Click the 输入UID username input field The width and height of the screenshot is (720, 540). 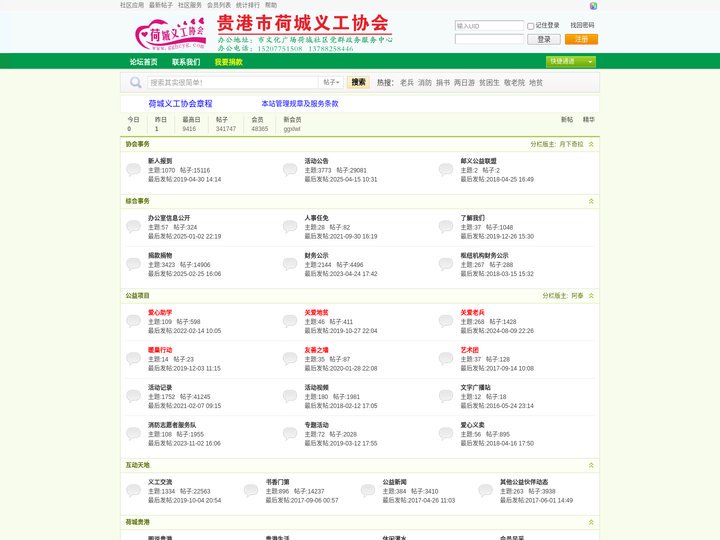click(x=489, y=26)
